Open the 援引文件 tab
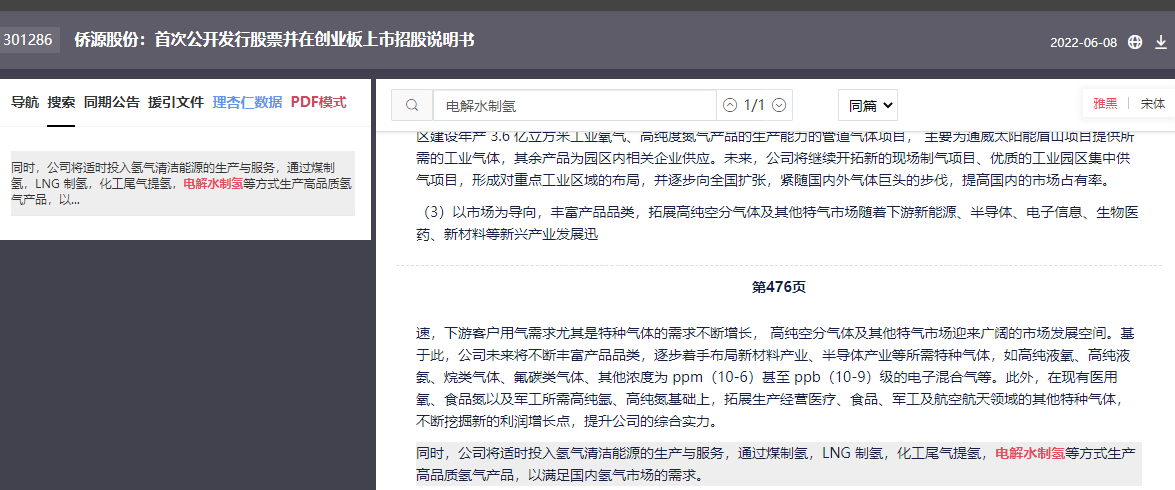This screenshot has height=490, width=1175. [x=176, y=102]
